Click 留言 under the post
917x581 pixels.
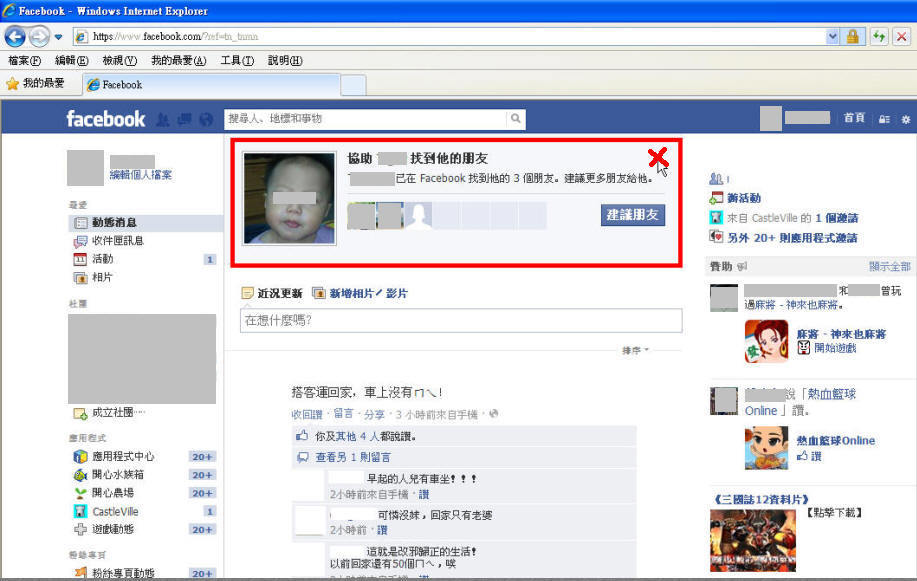(x=343, y=414)
